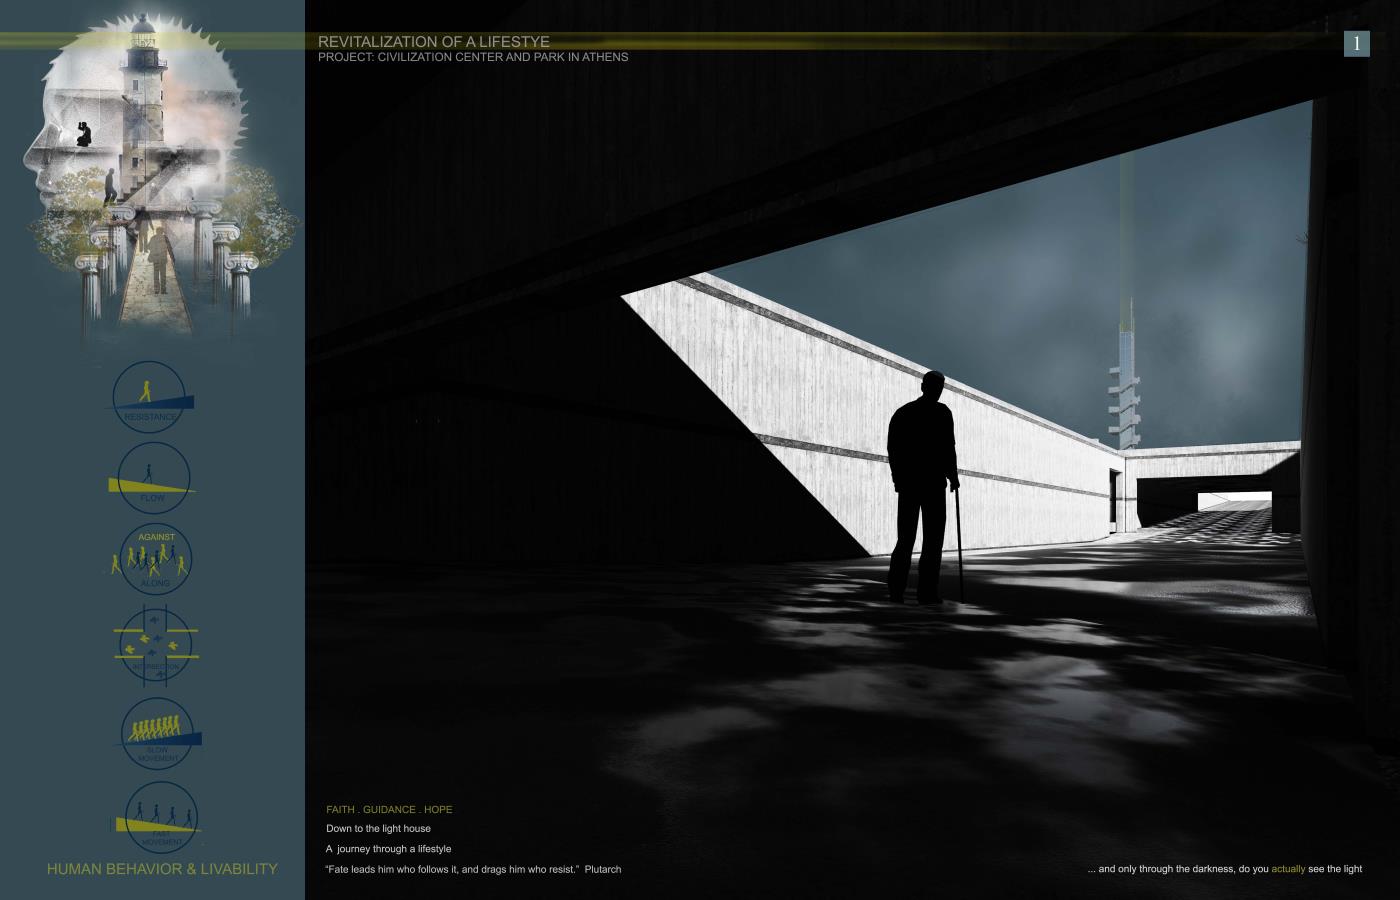Click the kneeling figure silhouette in collage
This screenshot has width=1400, height=900.
point(85,134)
